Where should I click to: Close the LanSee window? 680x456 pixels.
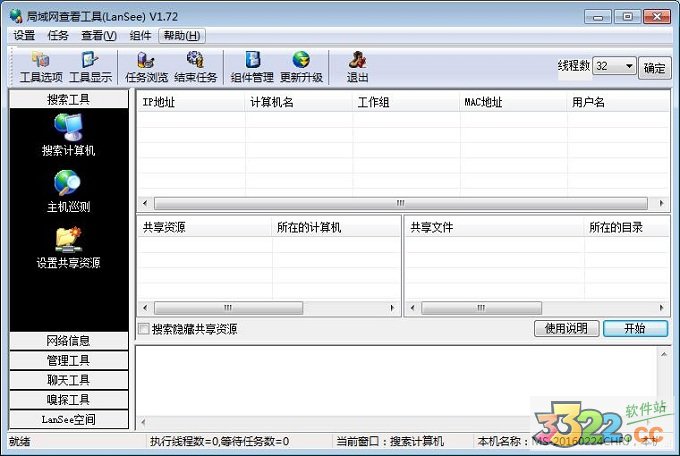pos(657,16)
